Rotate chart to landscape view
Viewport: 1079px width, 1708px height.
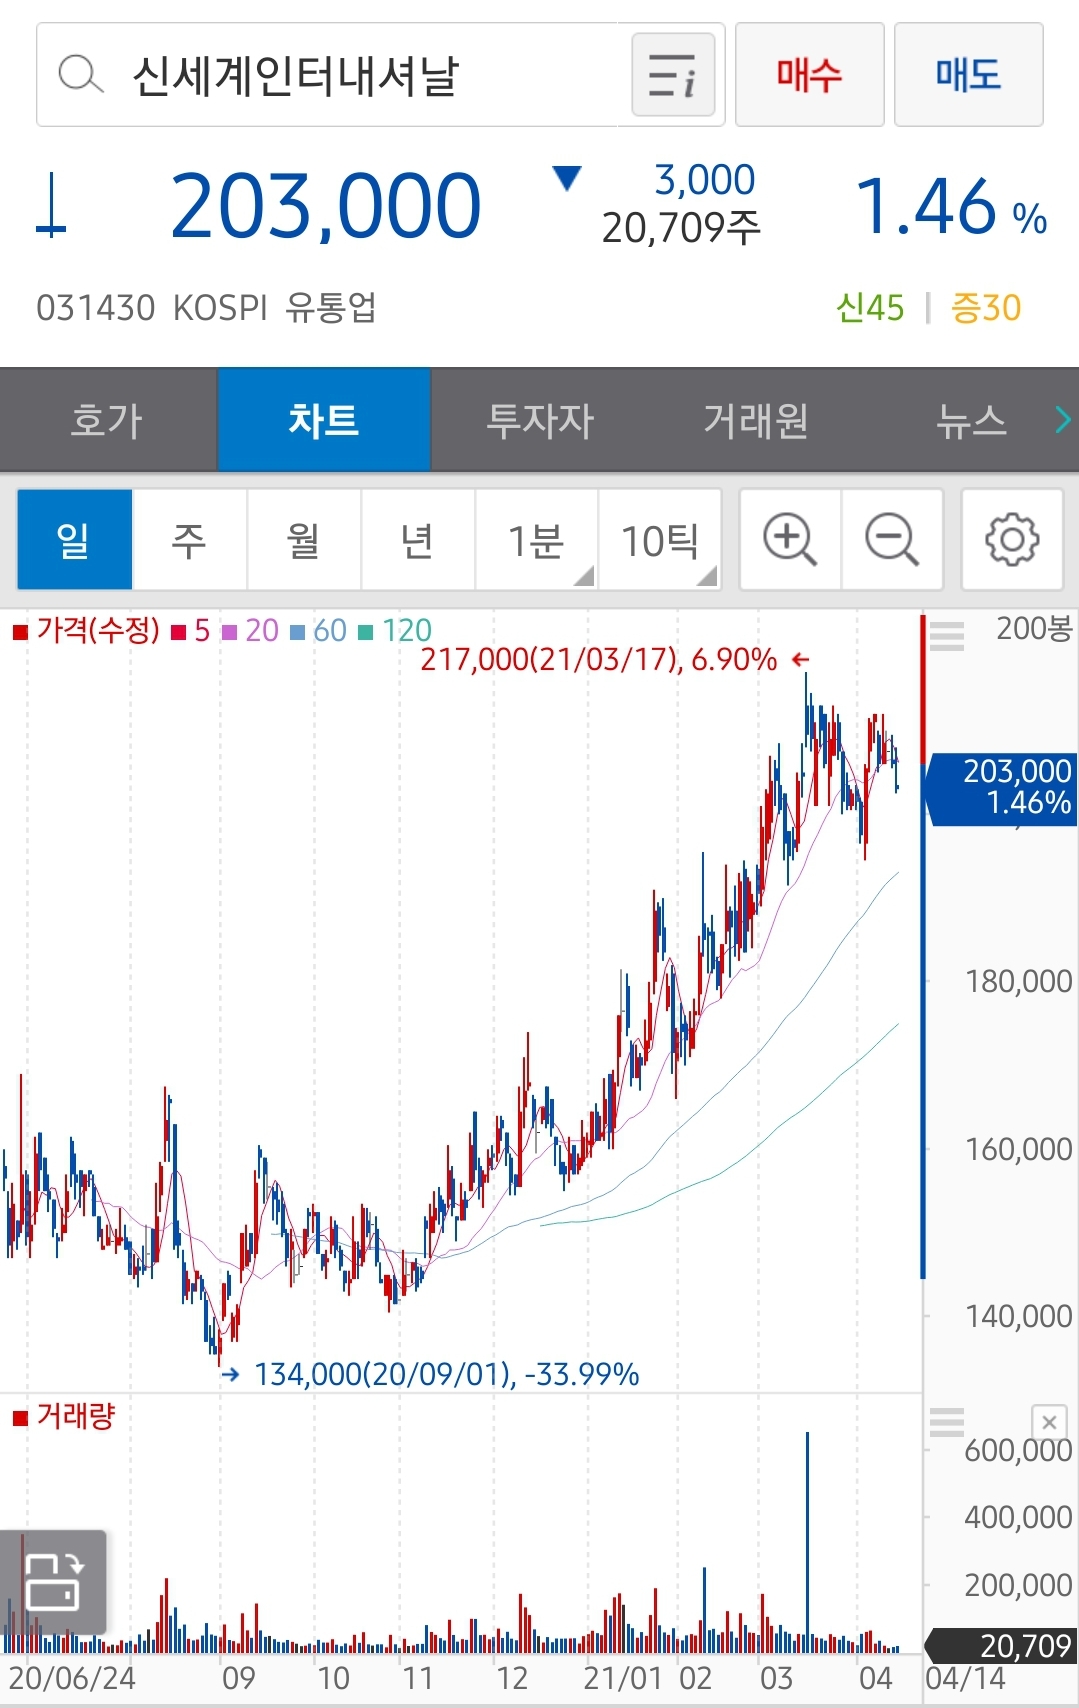[53, 1582]
